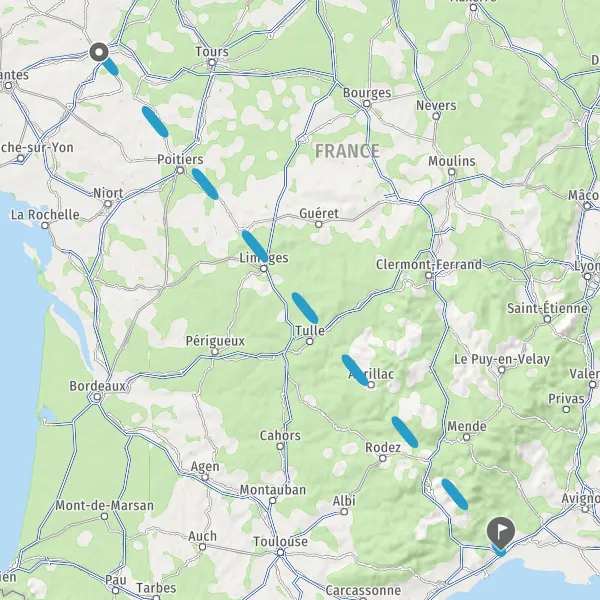Select route segment southeast of Poitiers
Image resolution: width=600 pixels, height=600 pixels.
click(x=205, y=184)
